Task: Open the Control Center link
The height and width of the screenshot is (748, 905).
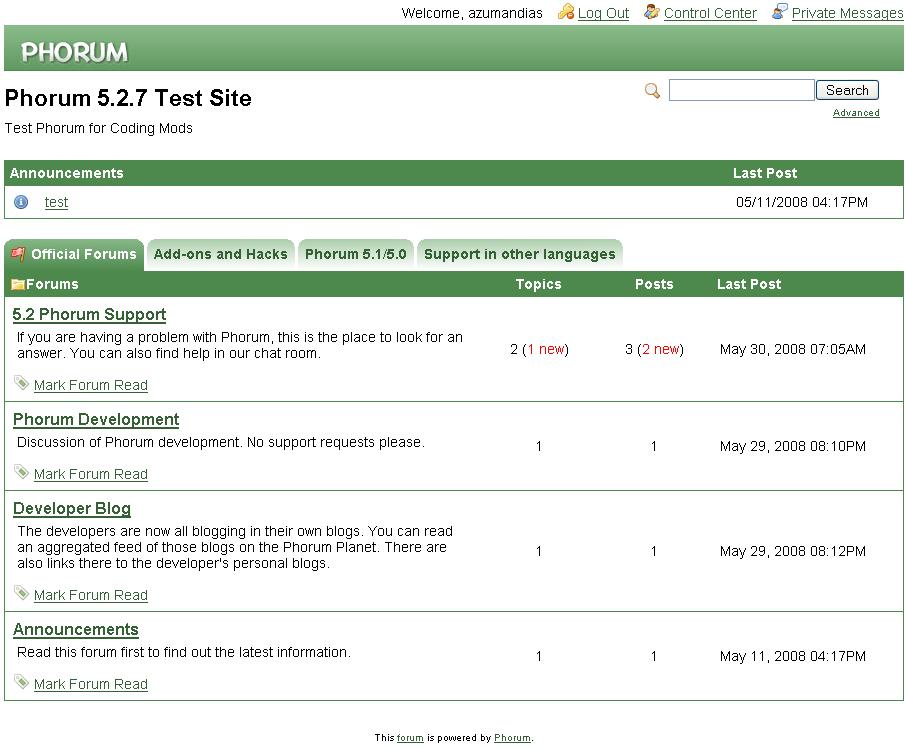Action: [x=710, y=13]
